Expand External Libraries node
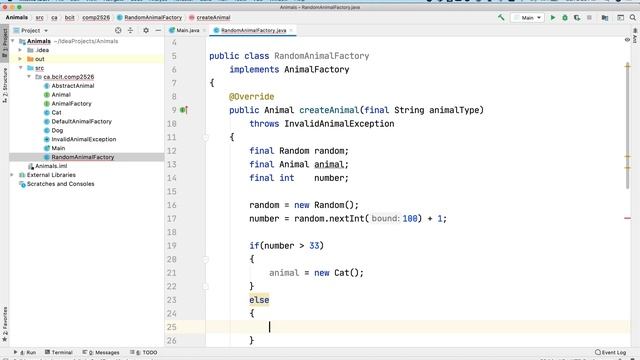The height and width of the screenshot is (360, 640). [12, 175]
